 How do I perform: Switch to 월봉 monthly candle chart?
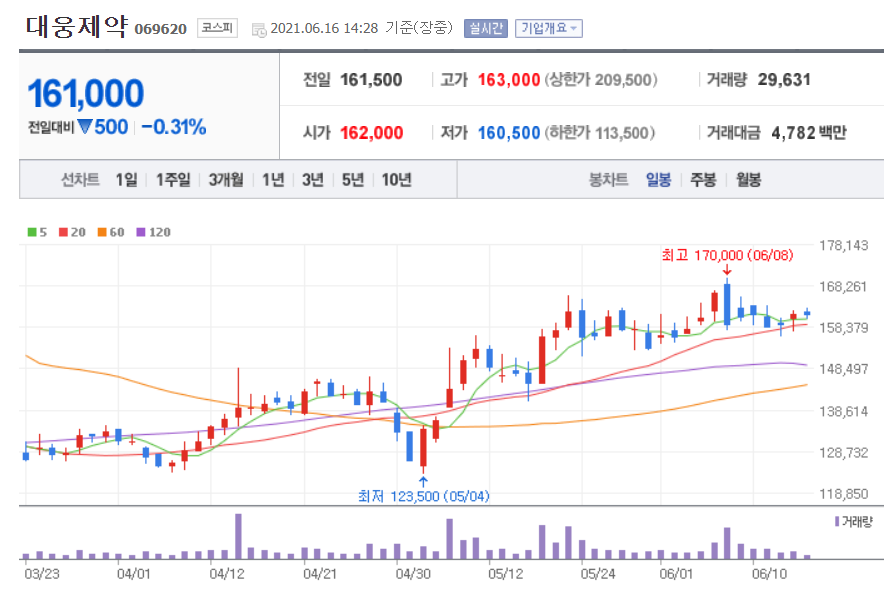pos(748,180)
